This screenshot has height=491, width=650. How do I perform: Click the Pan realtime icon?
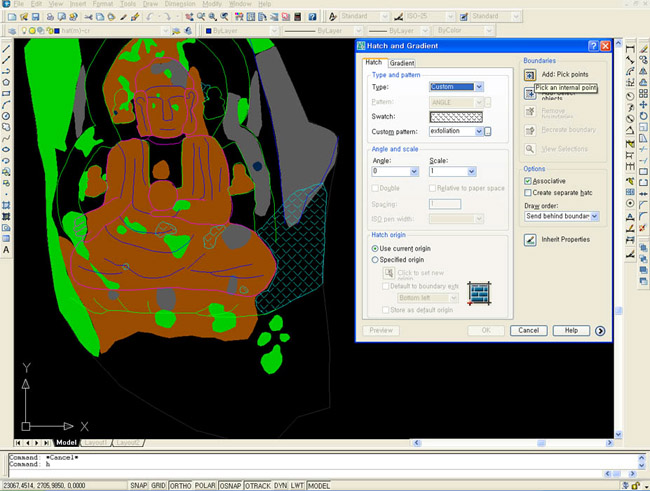pyautogui.click(x=189, y=17)
